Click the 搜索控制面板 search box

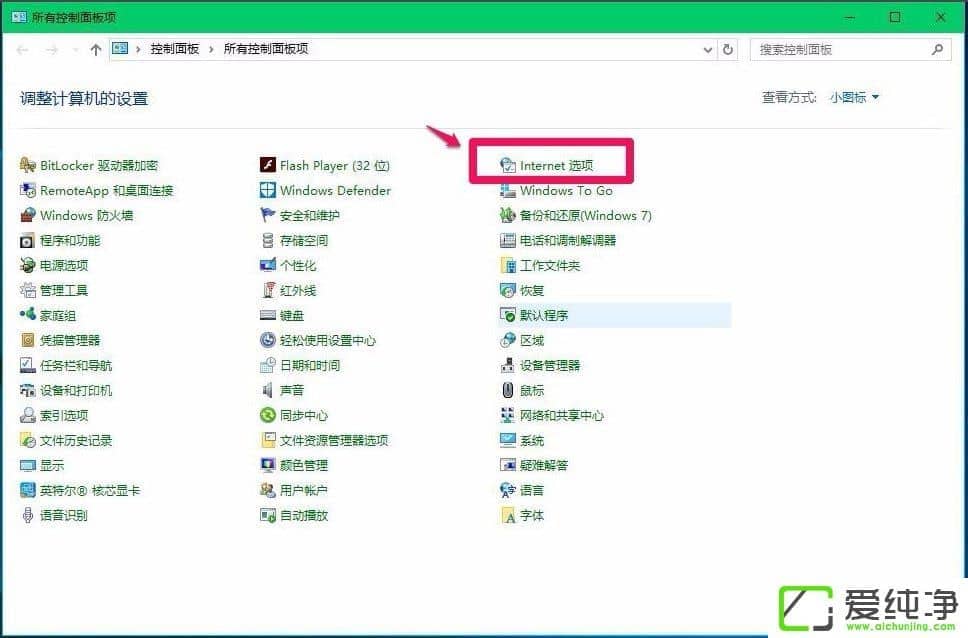840,49
